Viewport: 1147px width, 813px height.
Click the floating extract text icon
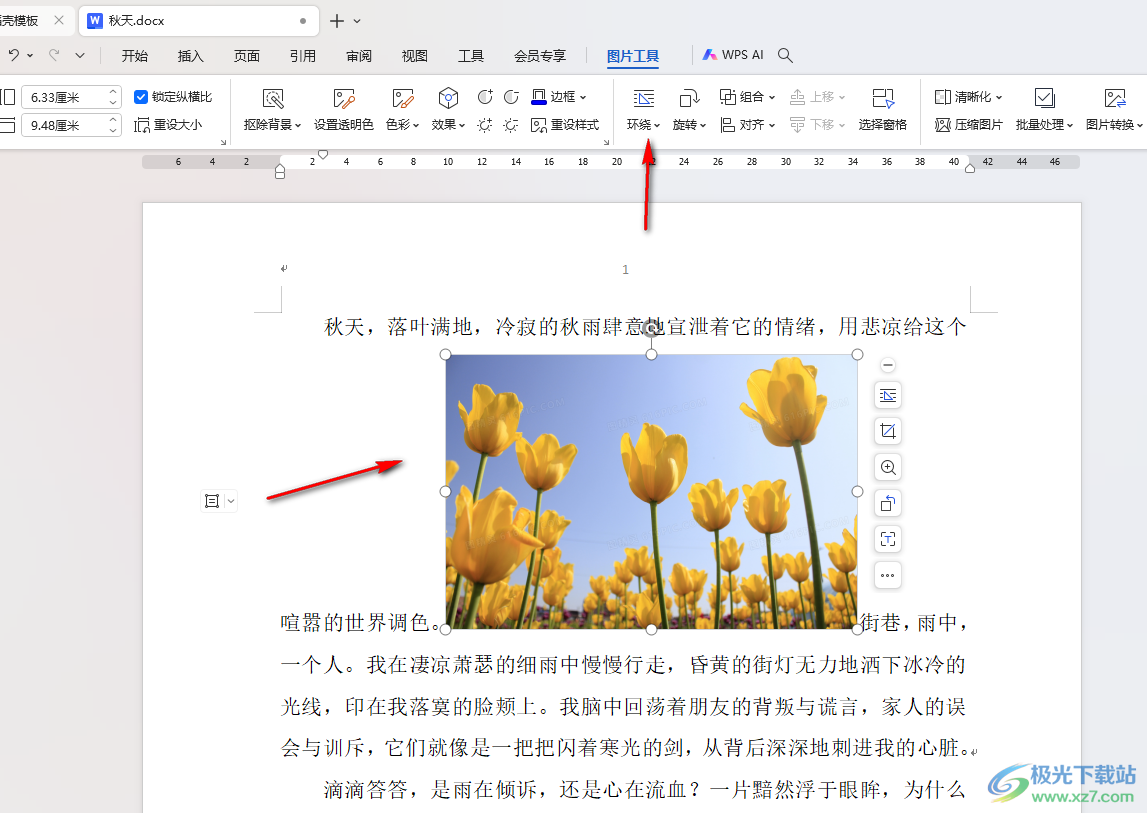coord(888,539)
